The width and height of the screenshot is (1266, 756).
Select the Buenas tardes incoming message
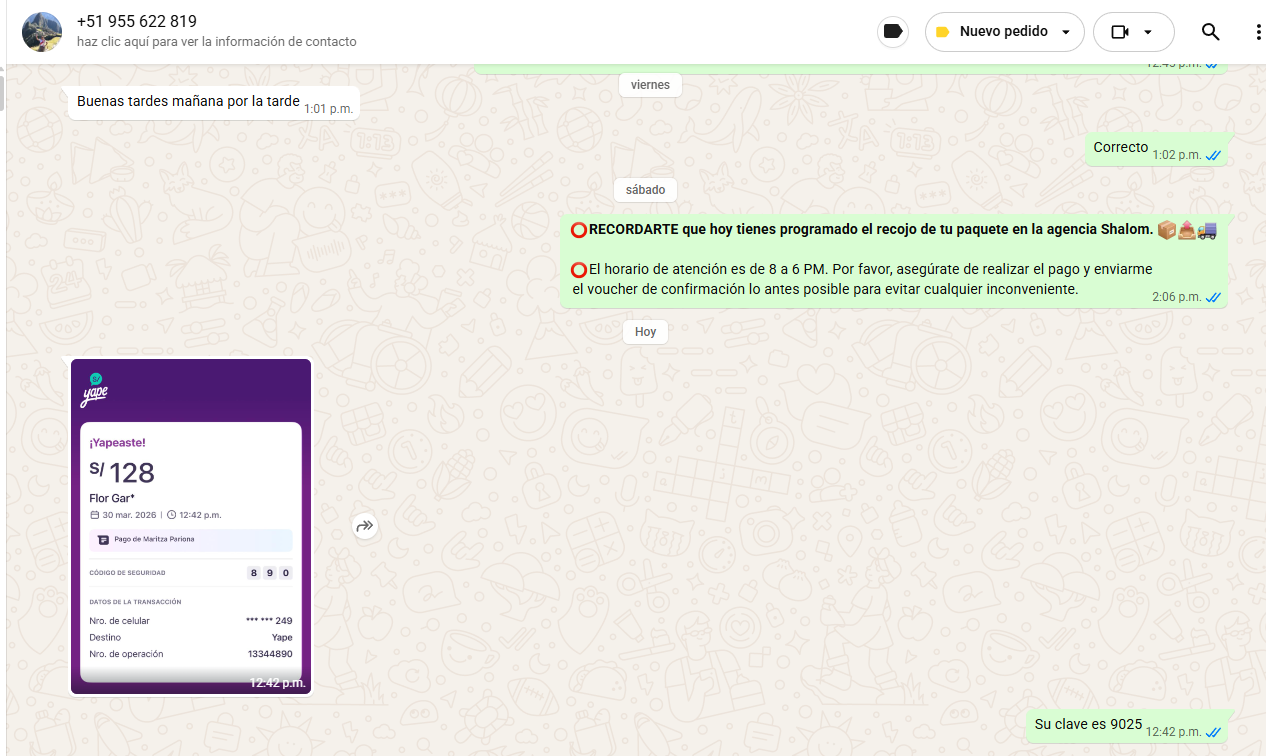[x=188, y=101]
